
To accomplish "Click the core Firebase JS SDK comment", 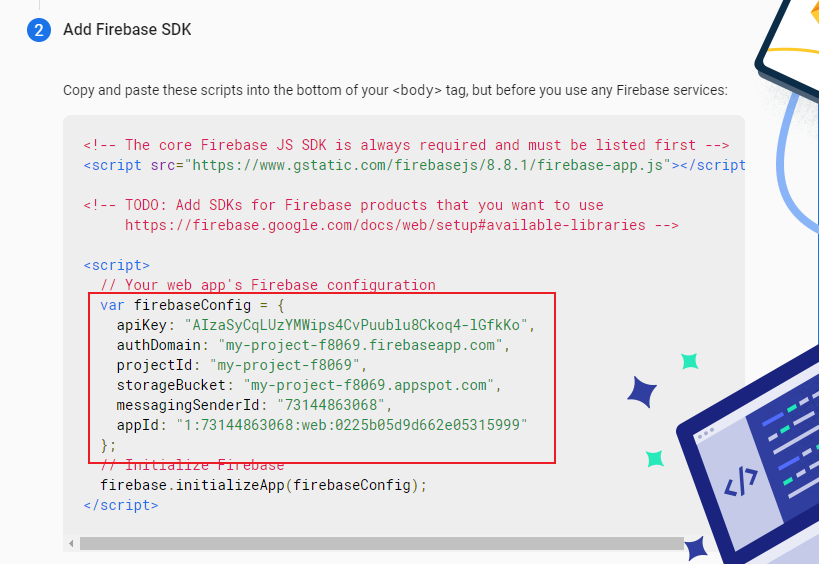I will (x=406, y=145).
